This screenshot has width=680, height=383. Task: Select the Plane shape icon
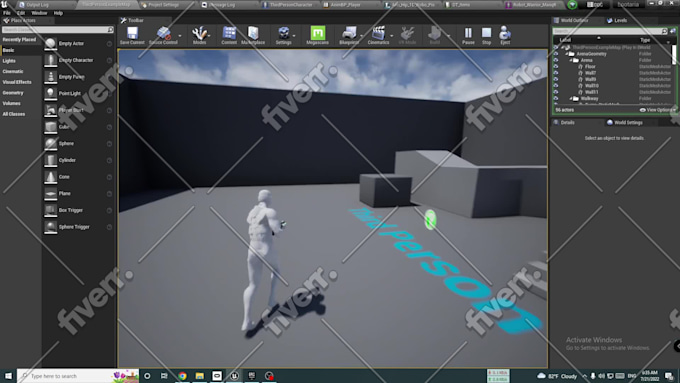pyautogui.click(x=50, y=193)
